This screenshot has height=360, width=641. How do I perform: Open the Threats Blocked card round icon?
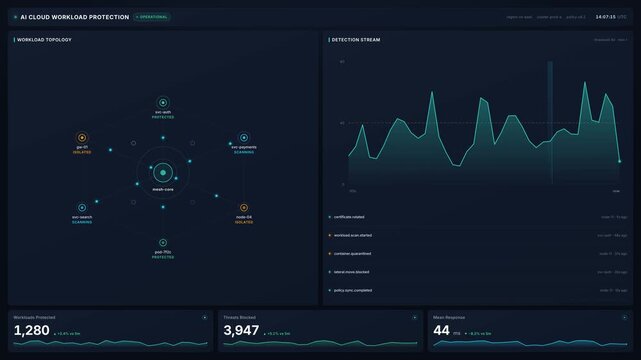pos(414,318)
